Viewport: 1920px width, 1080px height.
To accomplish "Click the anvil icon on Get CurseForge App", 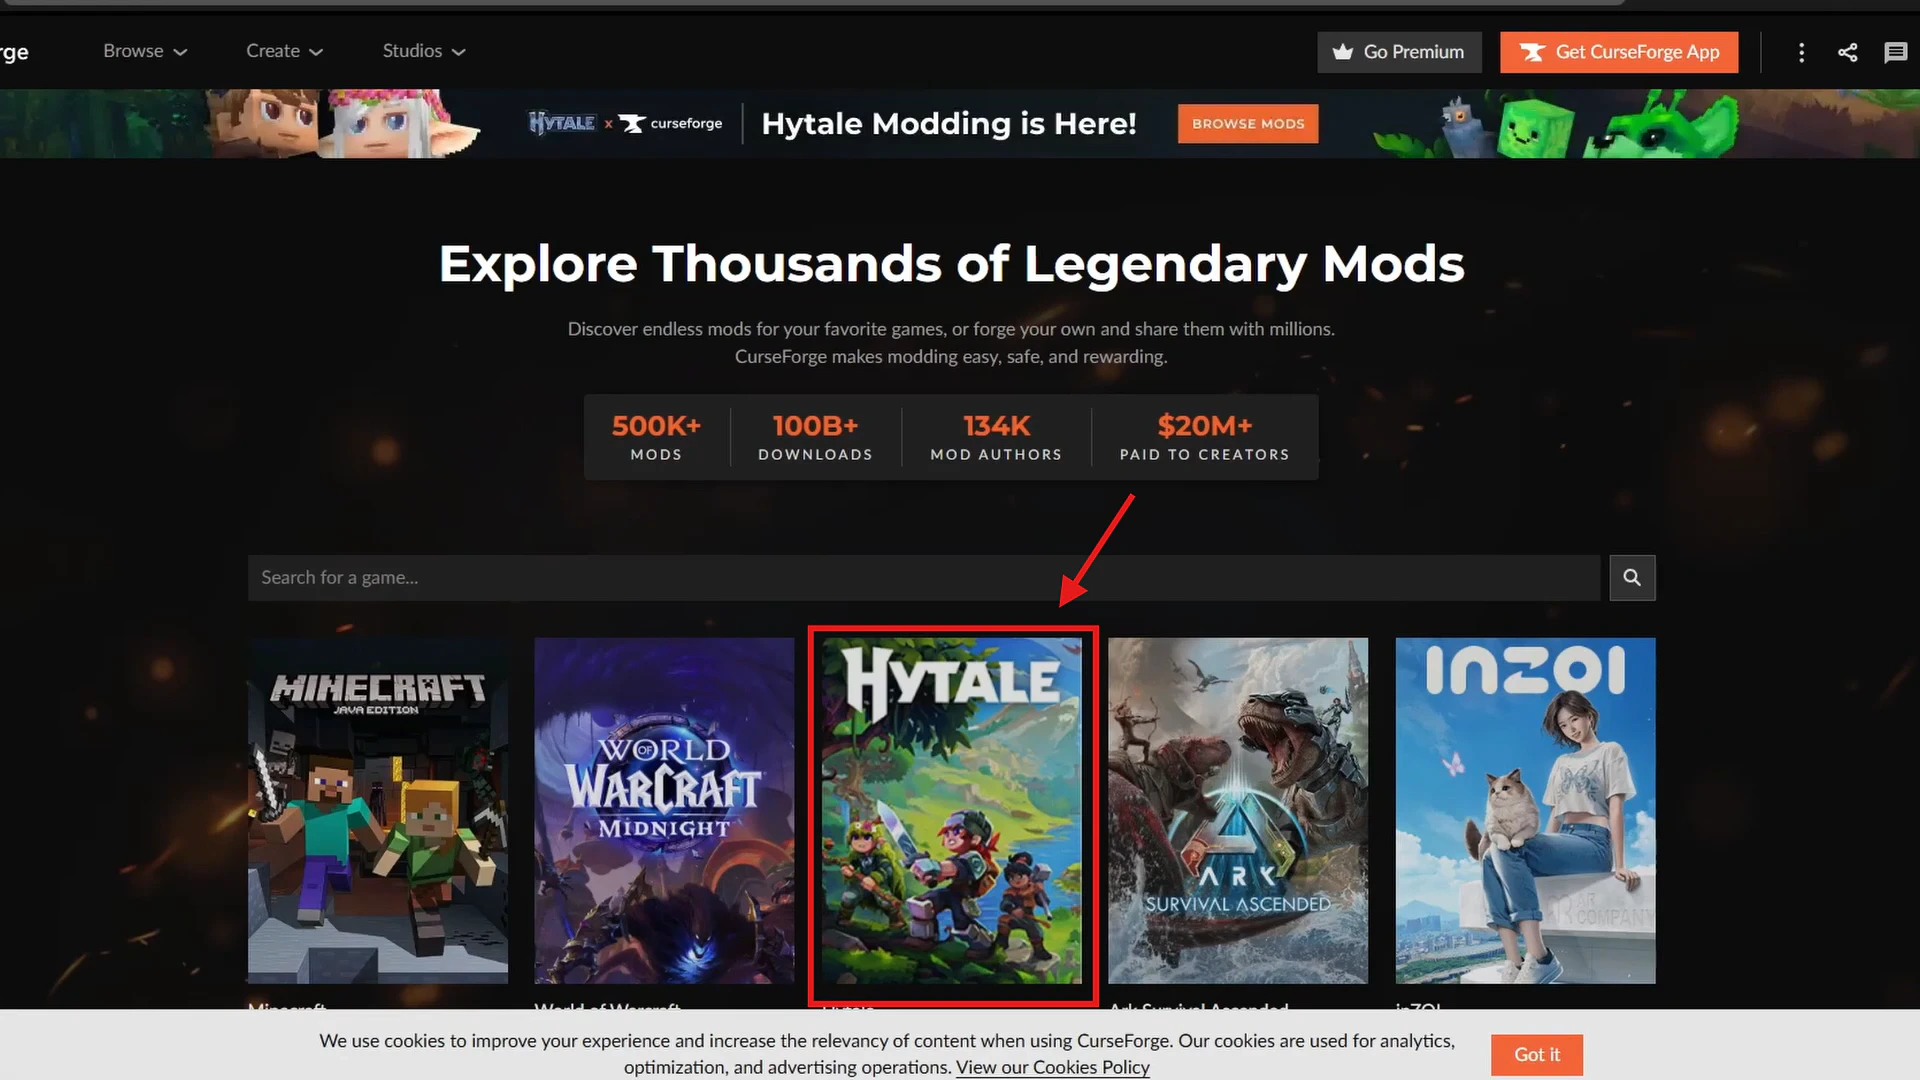I will point(1532,52).
